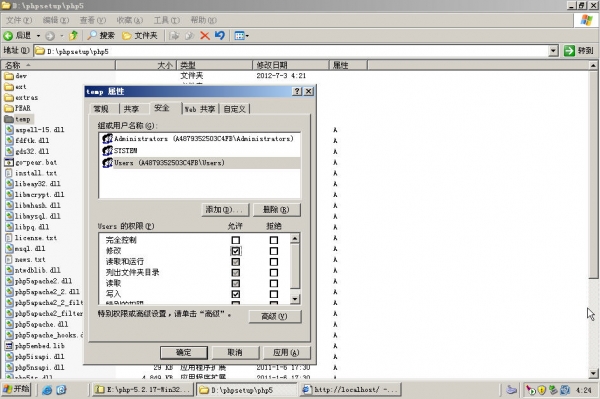Select the aspell-15.dll file icon
This screenshot has height=399, width=600.
[x=10, y=130]
